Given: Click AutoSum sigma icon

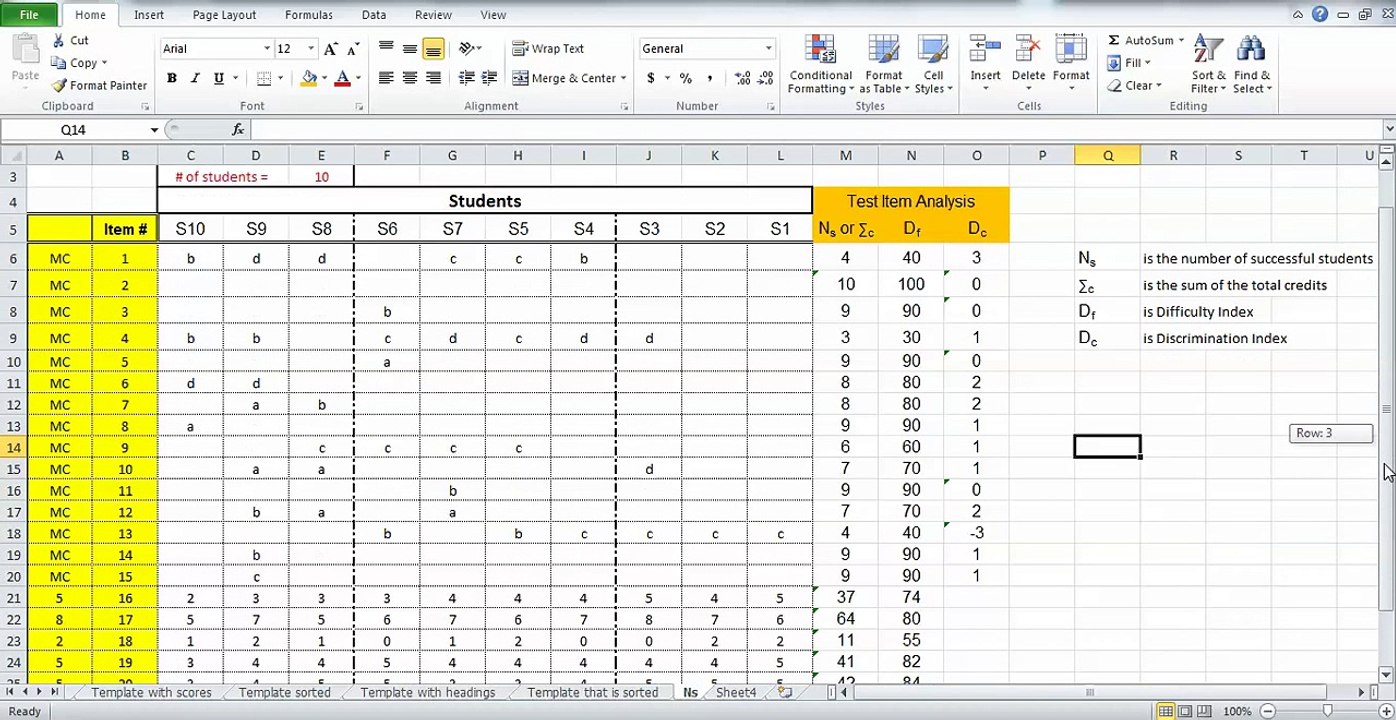Looking at the screenshot, I should [1114, 41].
